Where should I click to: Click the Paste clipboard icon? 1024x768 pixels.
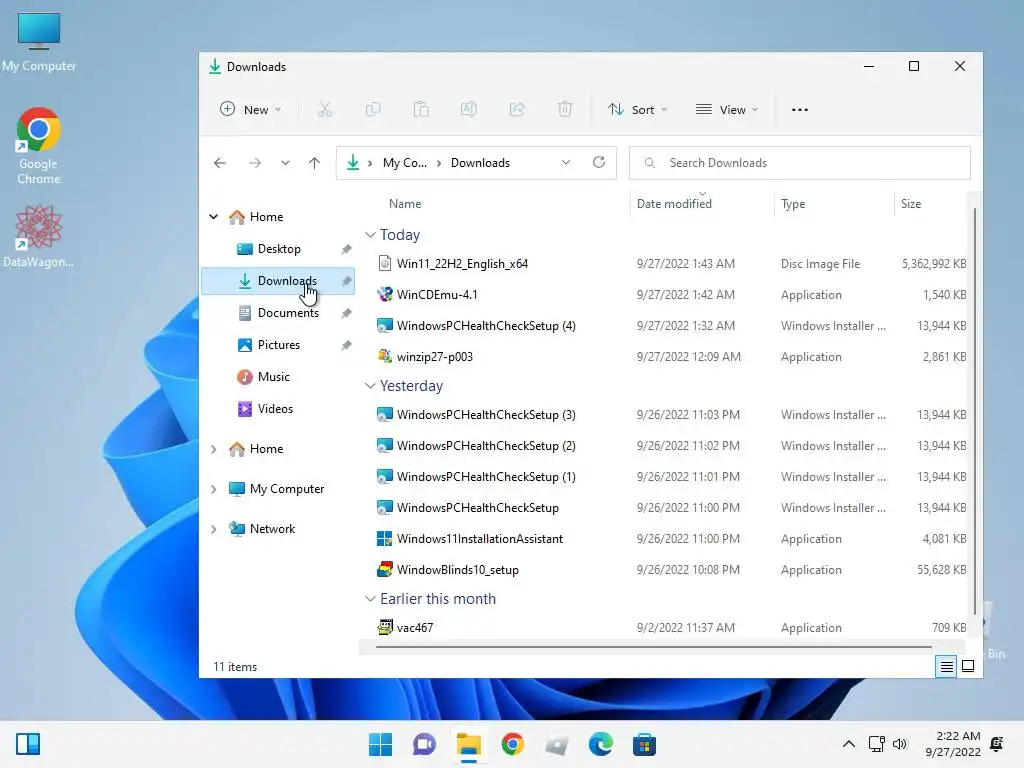tap(421, 110)
